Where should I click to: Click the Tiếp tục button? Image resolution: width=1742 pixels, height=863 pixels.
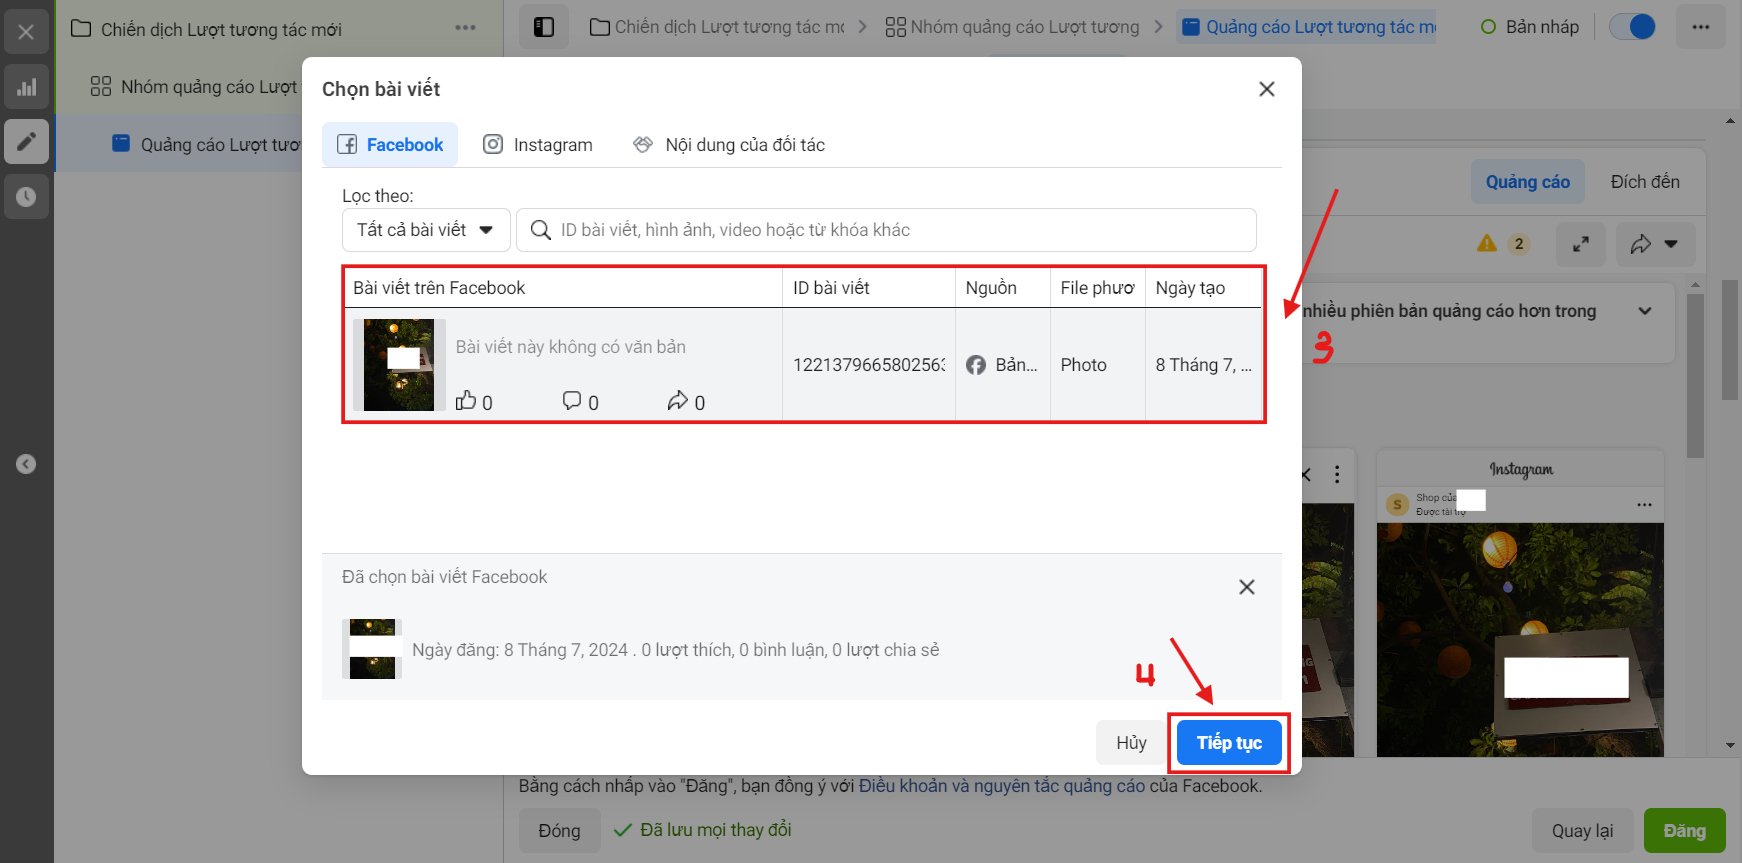[x=1229, y=743]
